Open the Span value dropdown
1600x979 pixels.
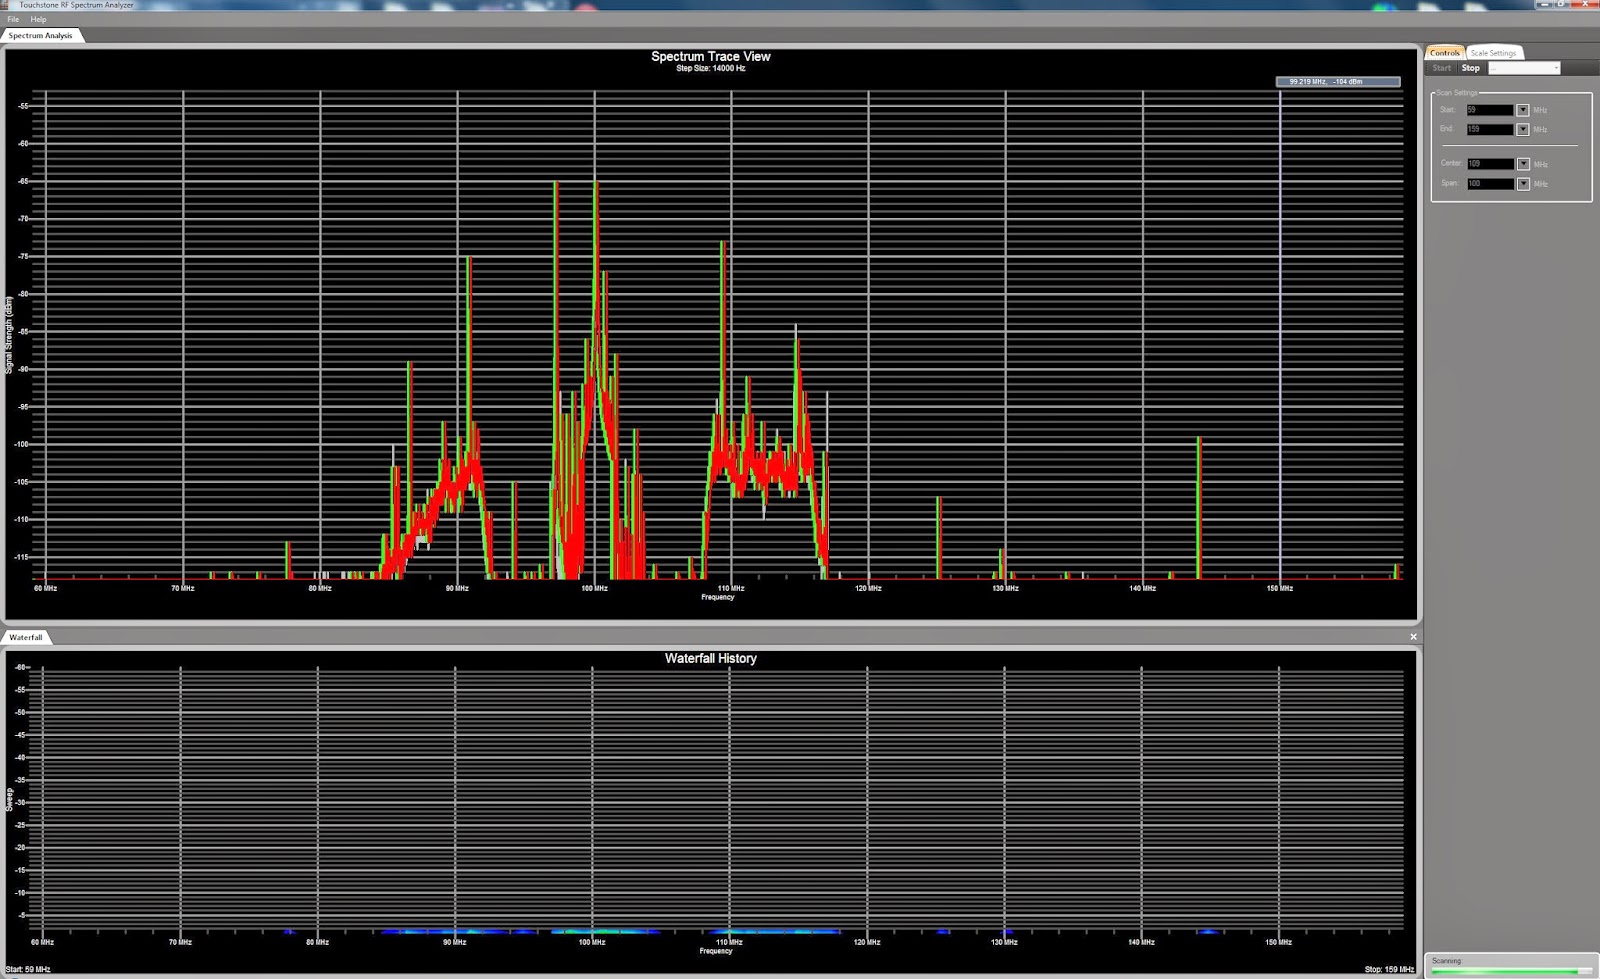click(x=1522, y=184)
